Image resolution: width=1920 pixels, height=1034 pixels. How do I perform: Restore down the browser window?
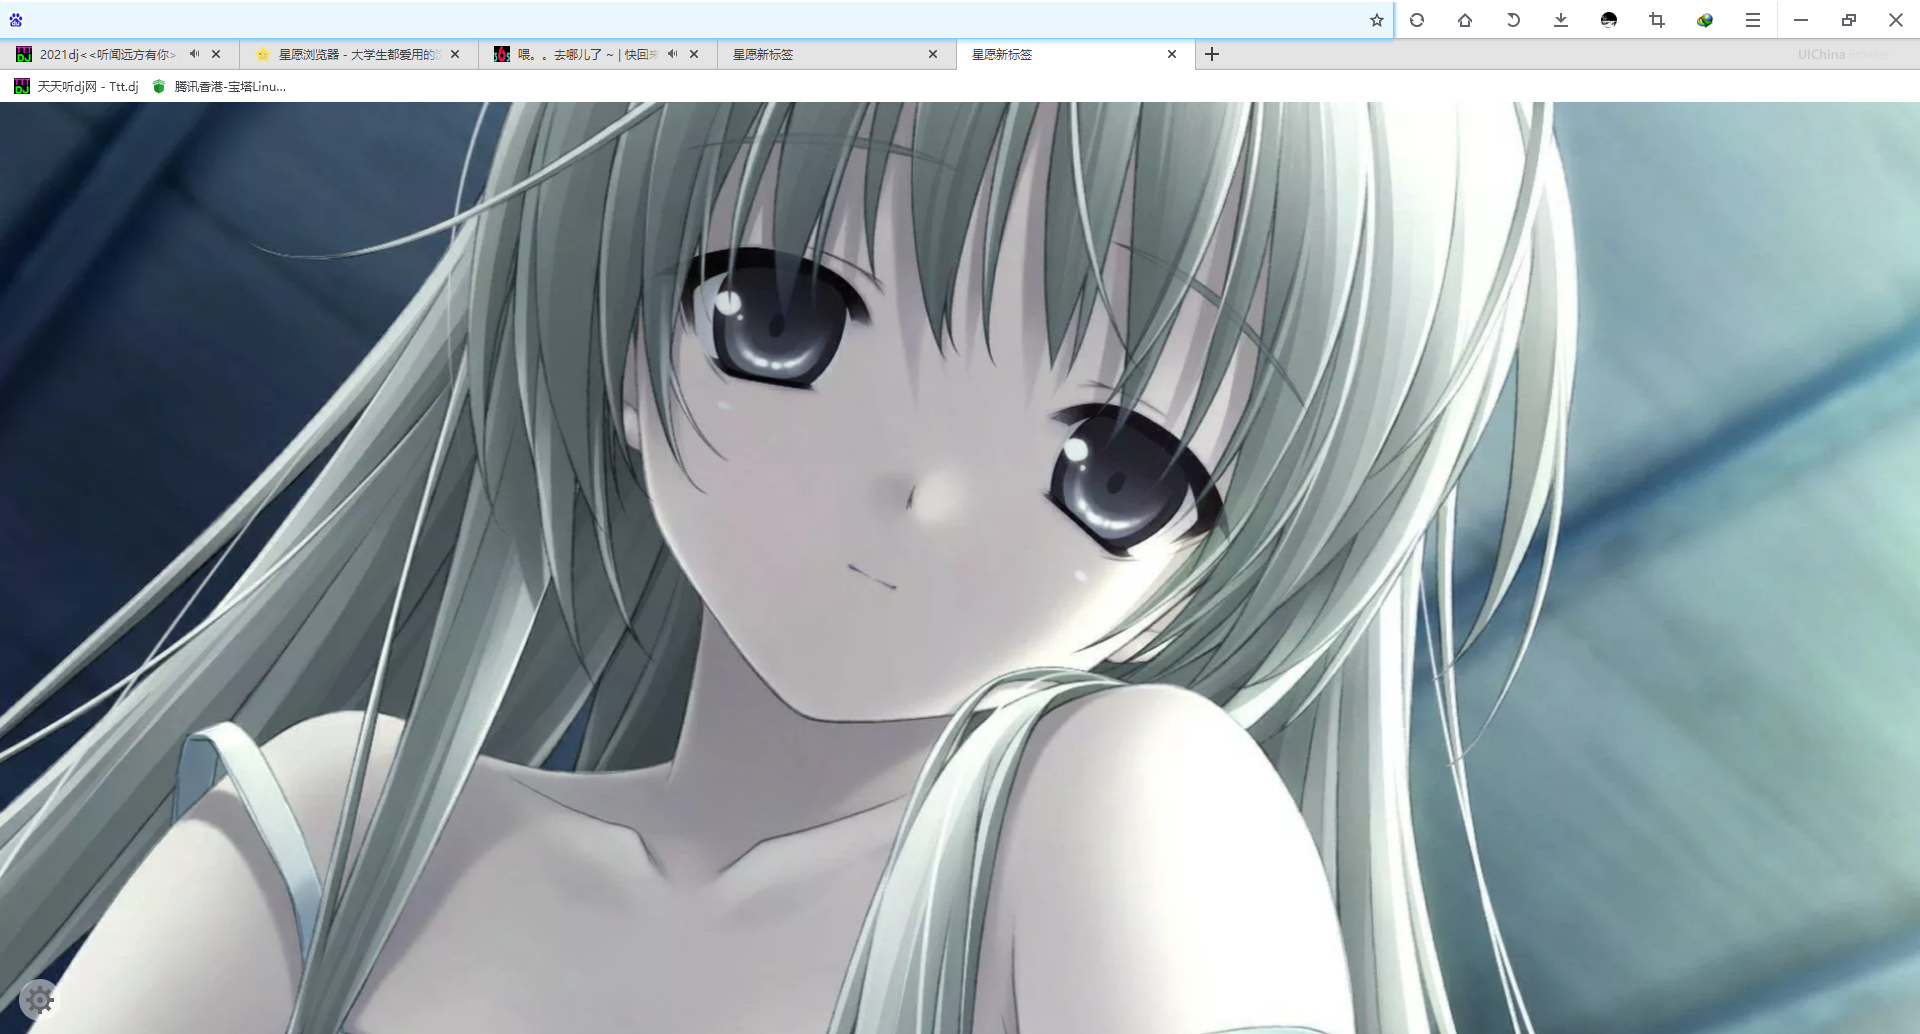1849,20
